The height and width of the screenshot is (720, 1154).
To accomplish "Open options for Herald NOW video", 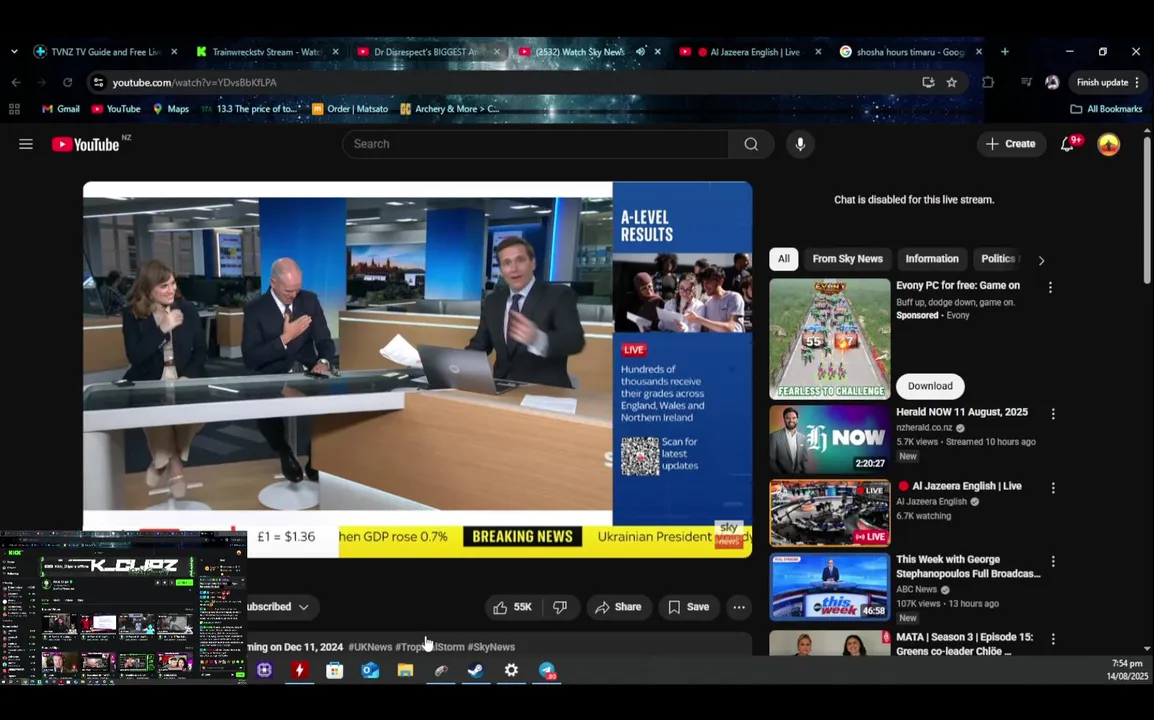I will (x=1053, y=414).
